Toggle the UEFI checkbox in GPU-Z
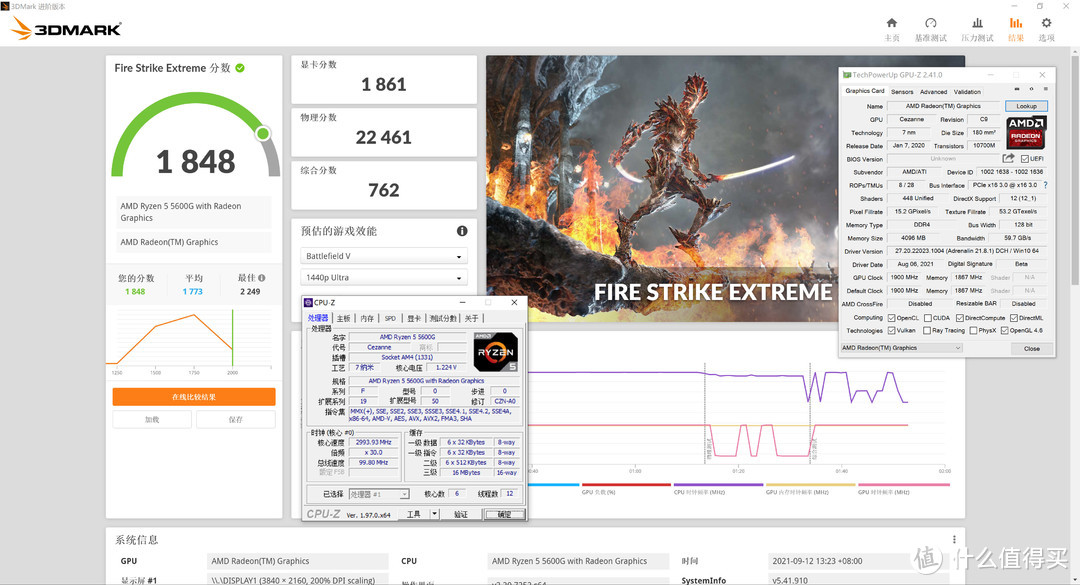The image size is (1080, 585). click(1024, 159)
